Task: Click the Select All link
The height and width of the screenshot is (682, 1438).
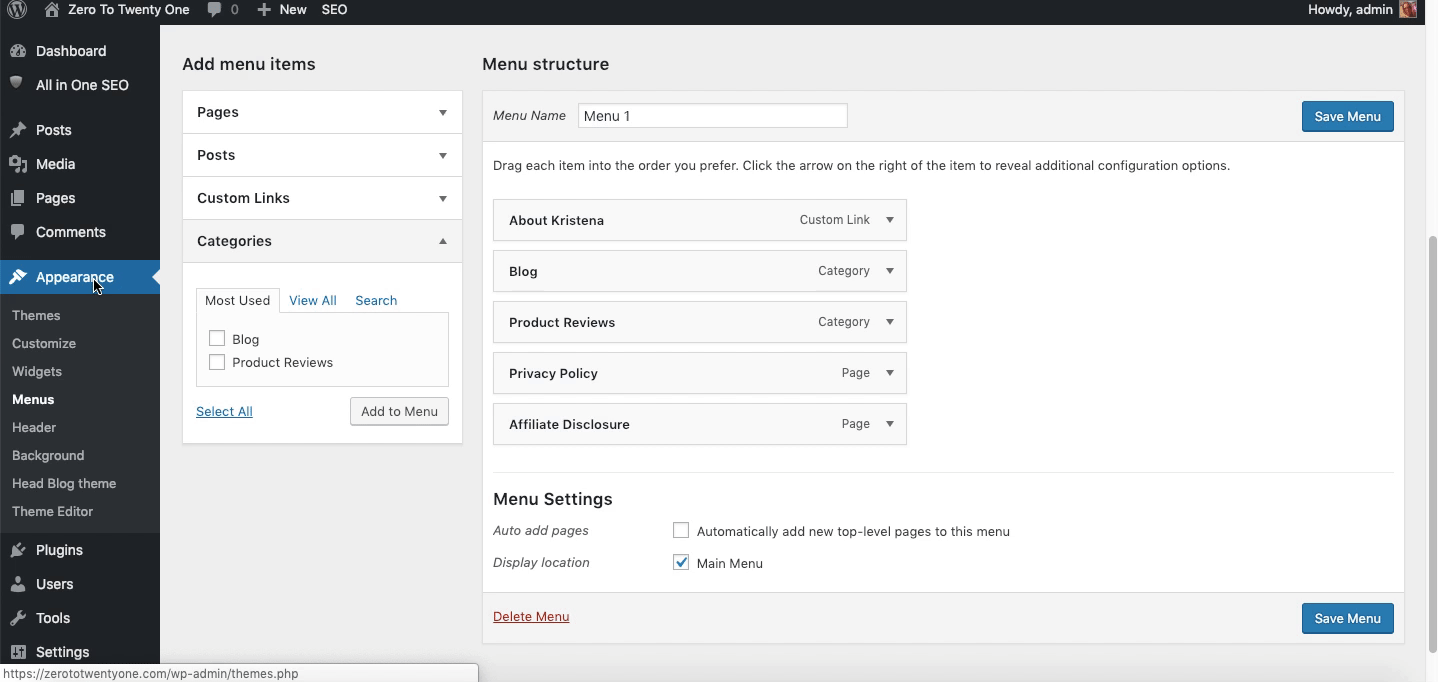Action: [x=224, y=411]
